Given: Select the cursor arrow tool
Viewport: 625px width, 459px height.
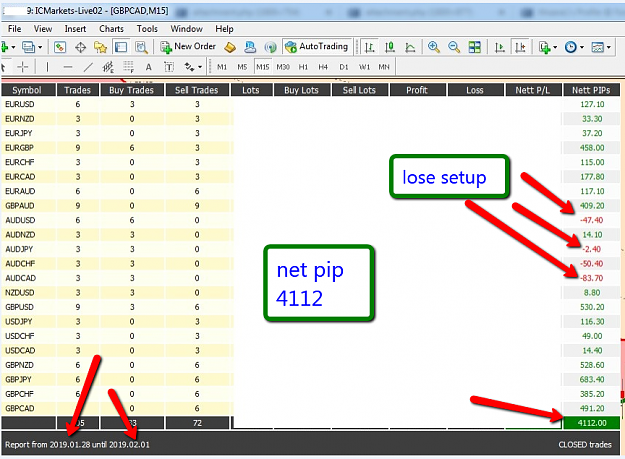Looking at the screenshot, I should click(3, 67).
